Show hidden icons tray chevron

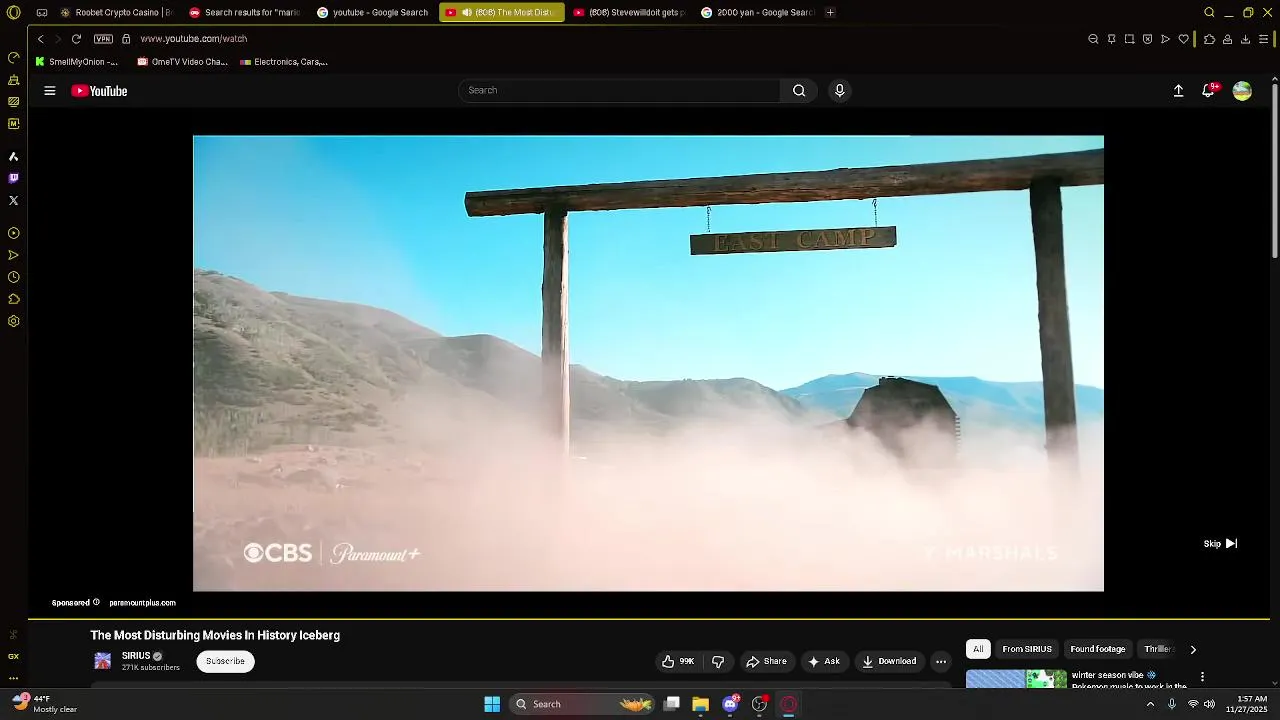(x=1150, y=704)
